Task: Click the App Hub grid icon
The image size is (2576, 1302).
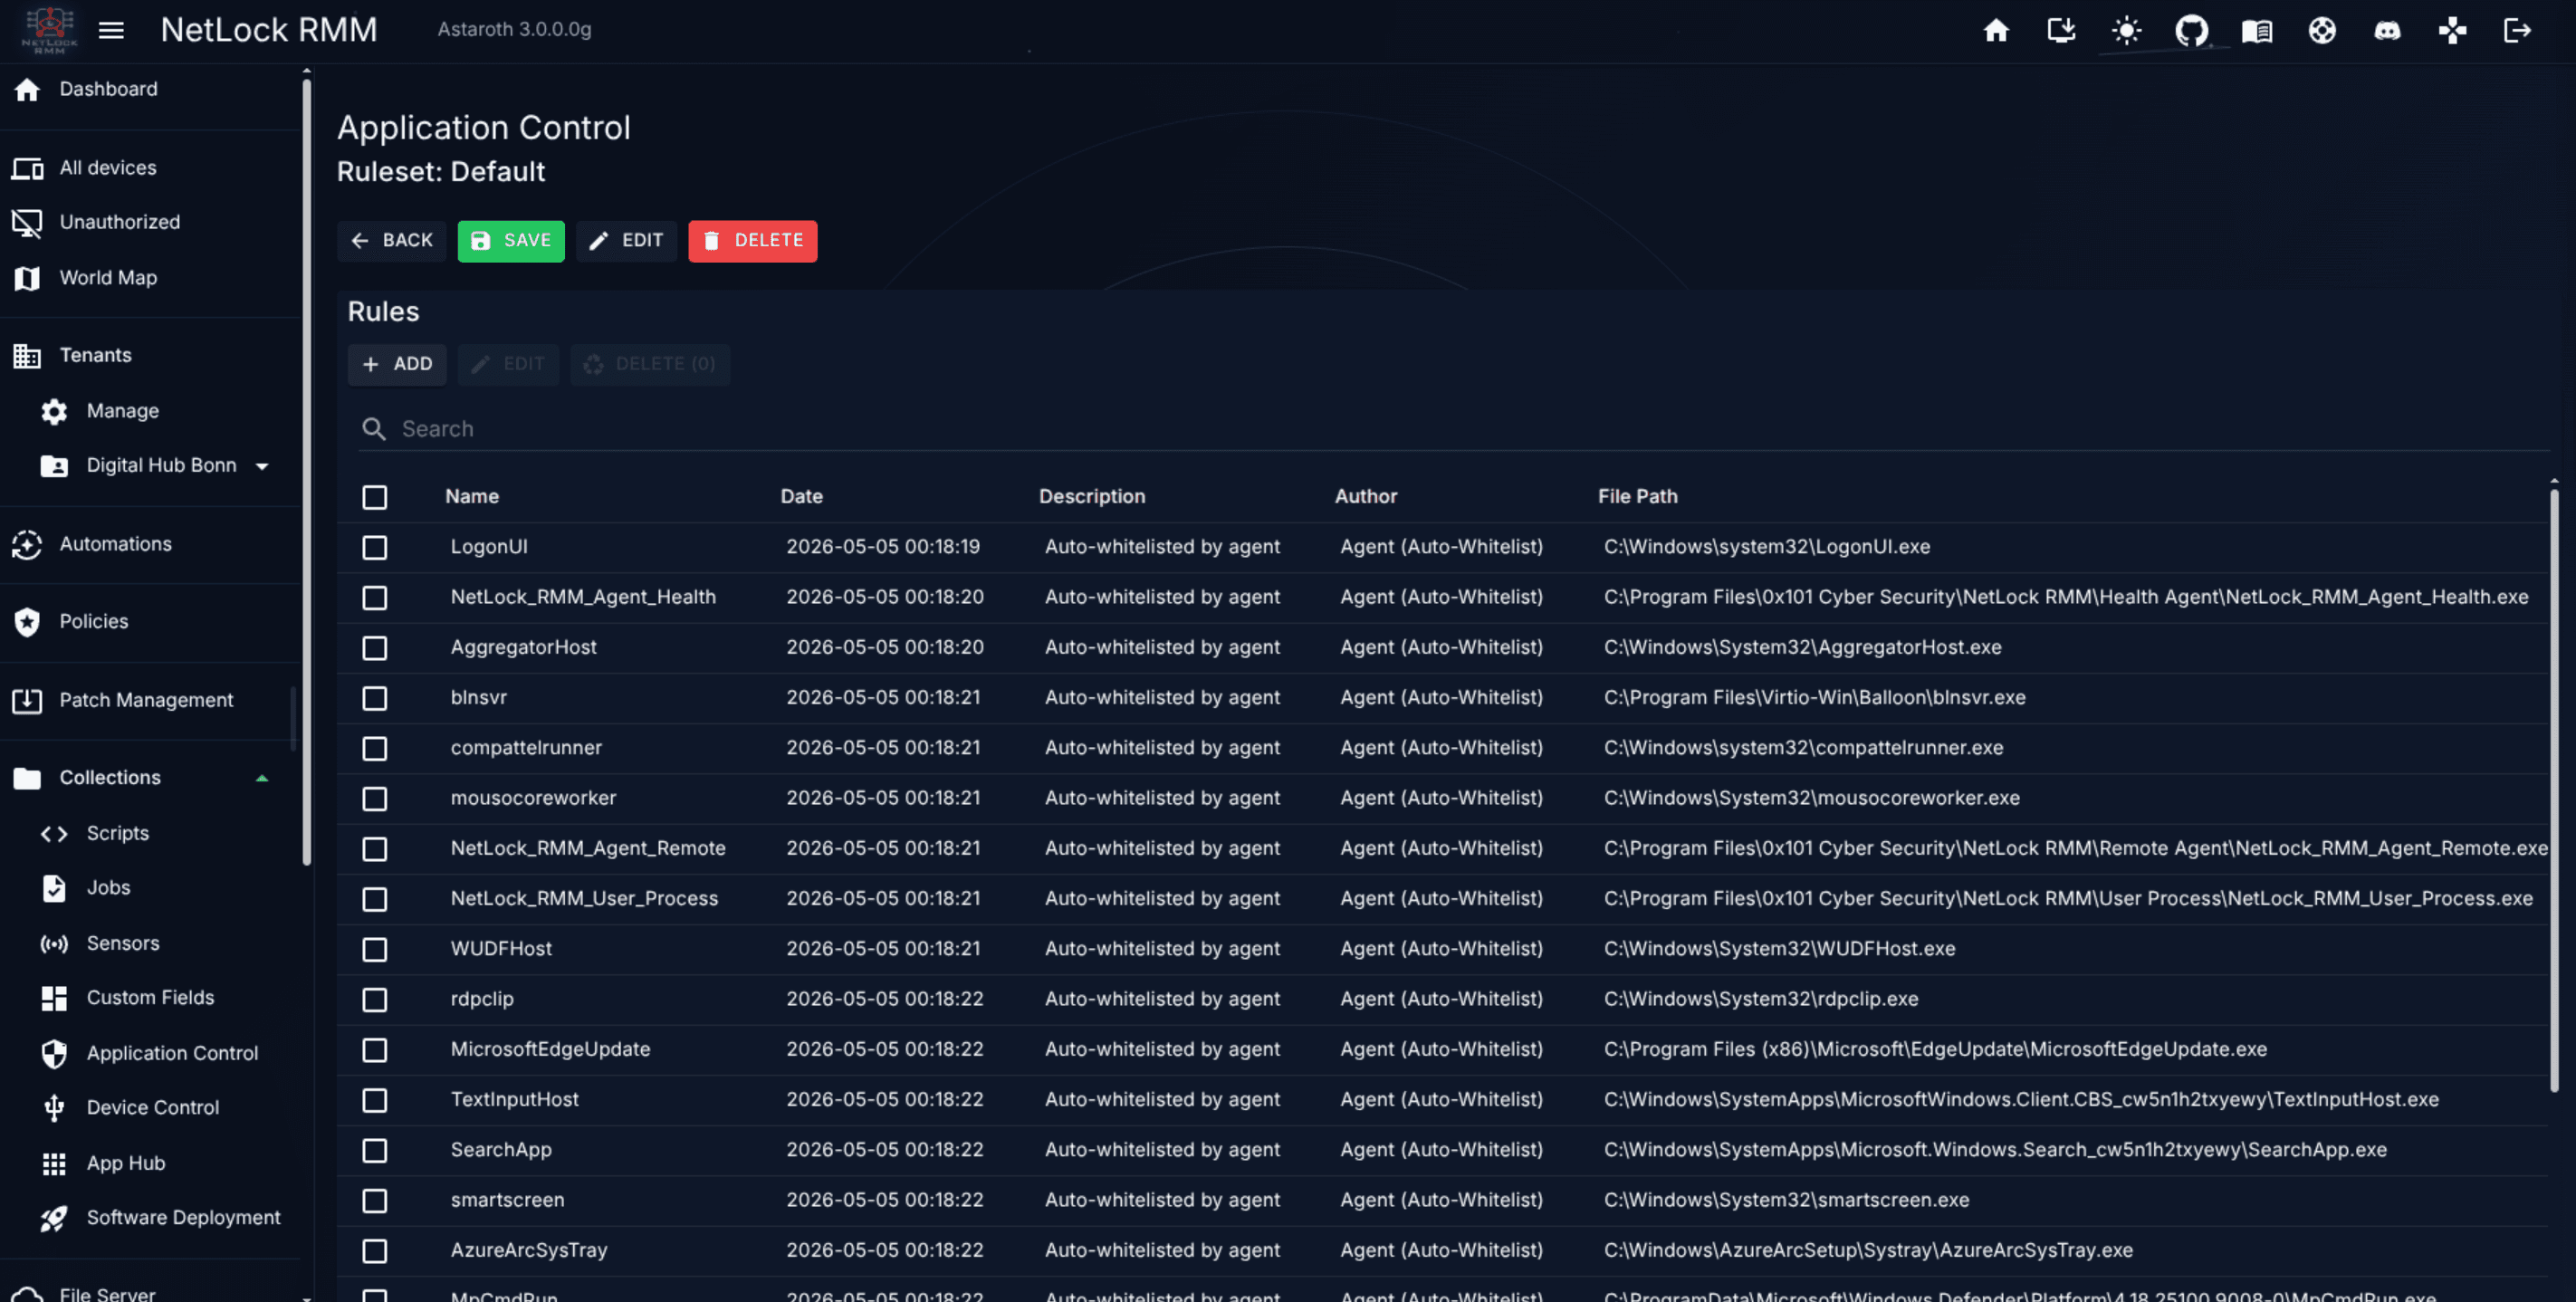Action: click(54, 1163)
